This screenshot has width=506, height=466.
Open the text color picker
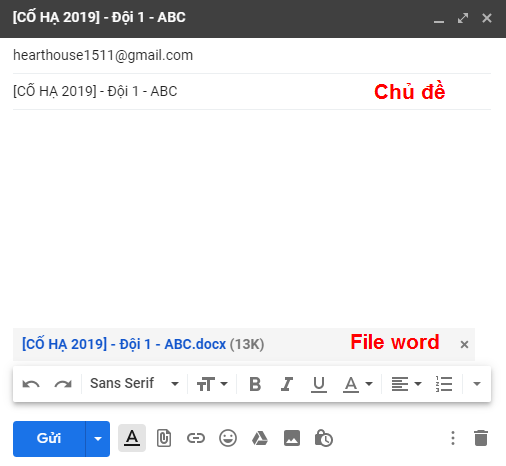[358, 384]
